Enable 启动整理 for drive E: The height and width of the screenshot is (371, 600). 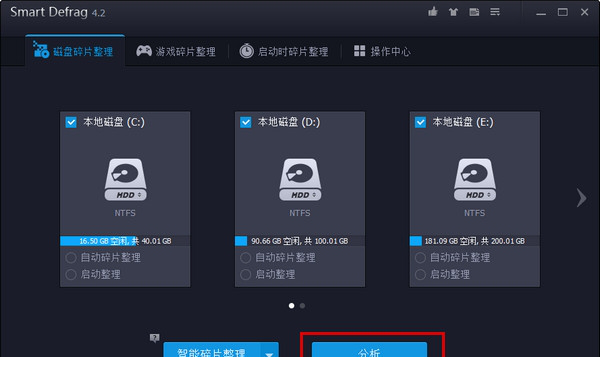pos(420,275)
